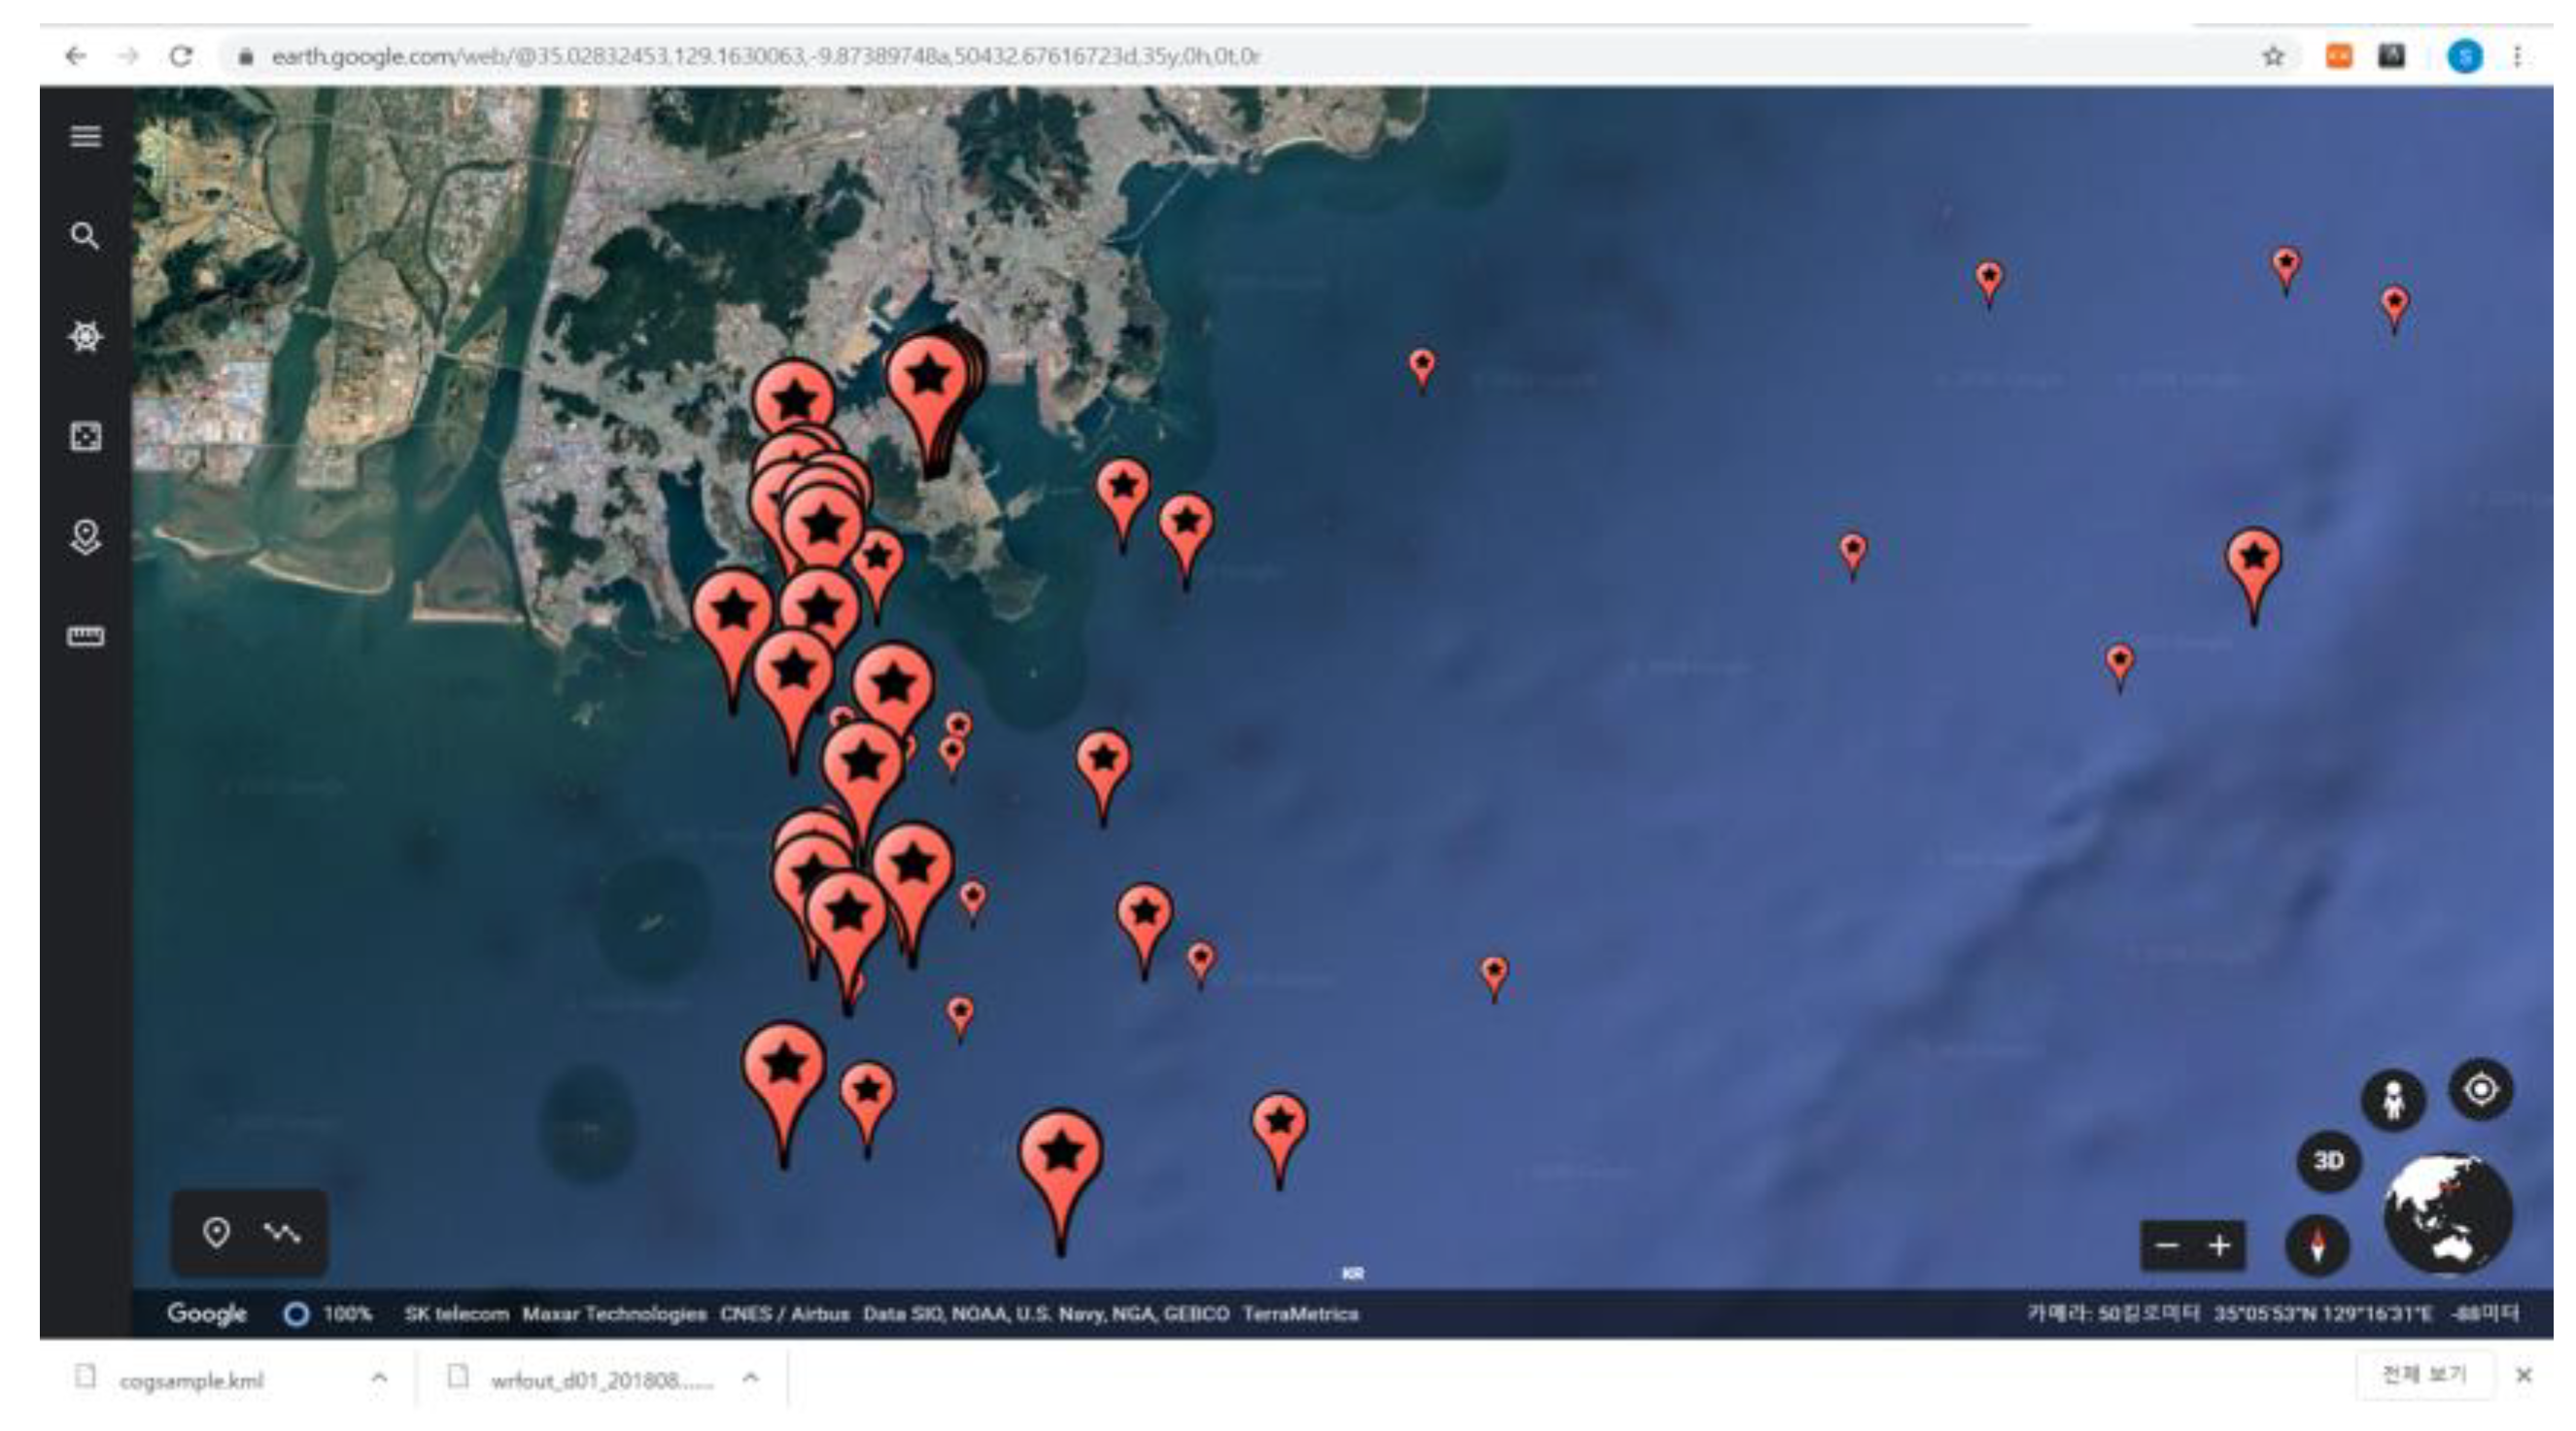Viewport: 2576px width, 1431px height.
Task: Zoom out using the minus button
Action: [2167, 1246]
